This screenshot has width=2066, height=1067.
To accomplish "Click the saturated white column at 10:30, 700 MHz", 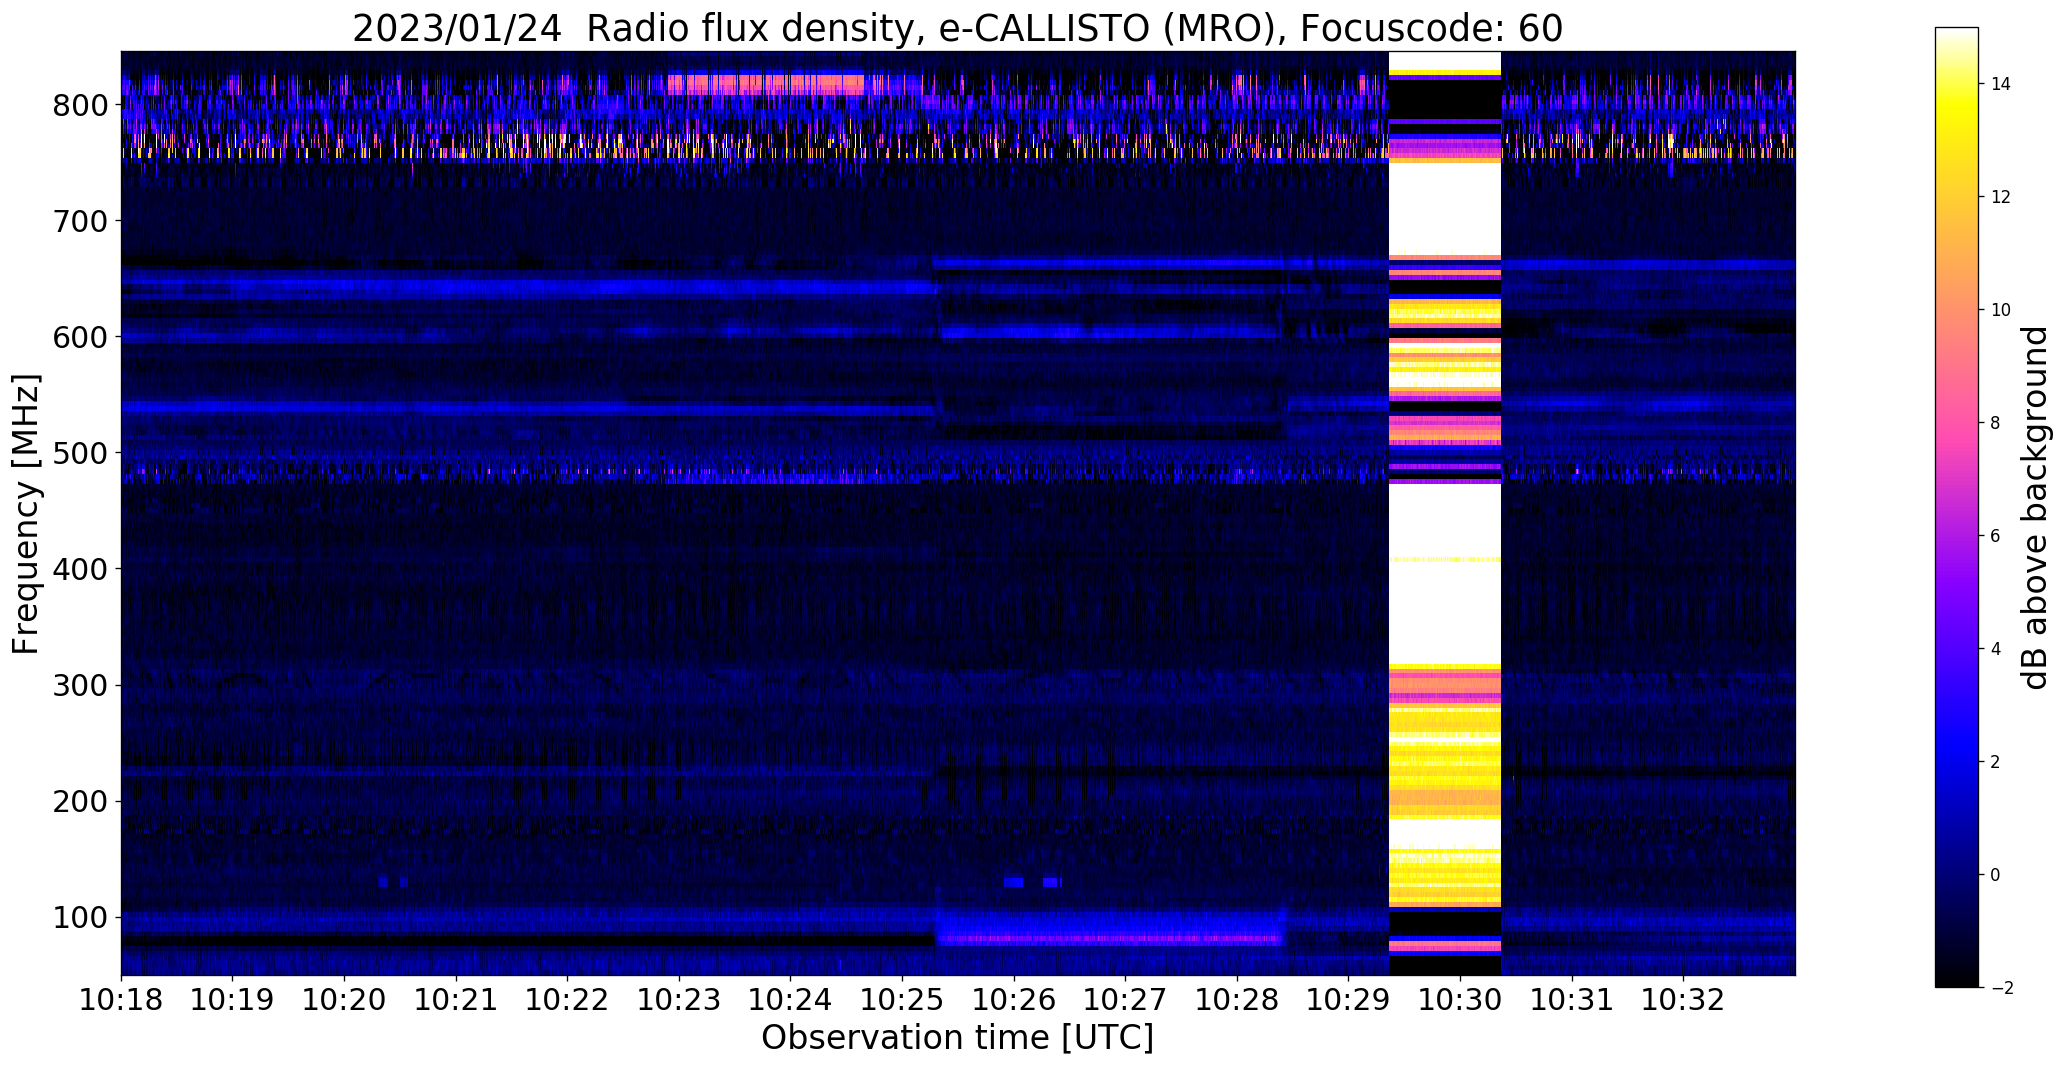I will click(1445, 210).
